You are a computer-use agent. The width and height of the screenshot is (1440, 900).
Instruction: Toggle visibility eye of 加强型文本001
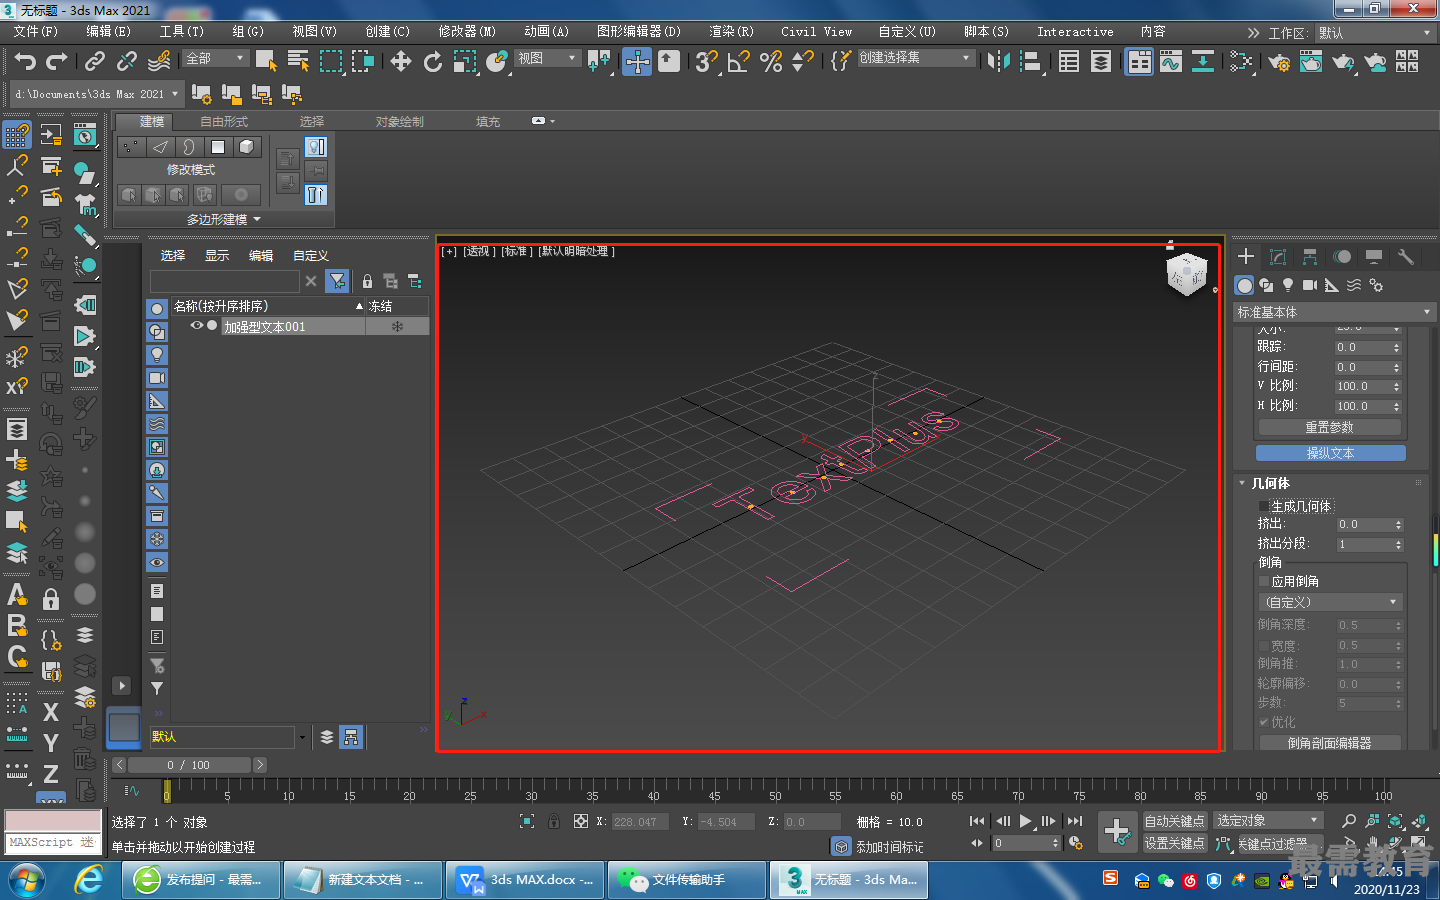(x=197, y=326)
